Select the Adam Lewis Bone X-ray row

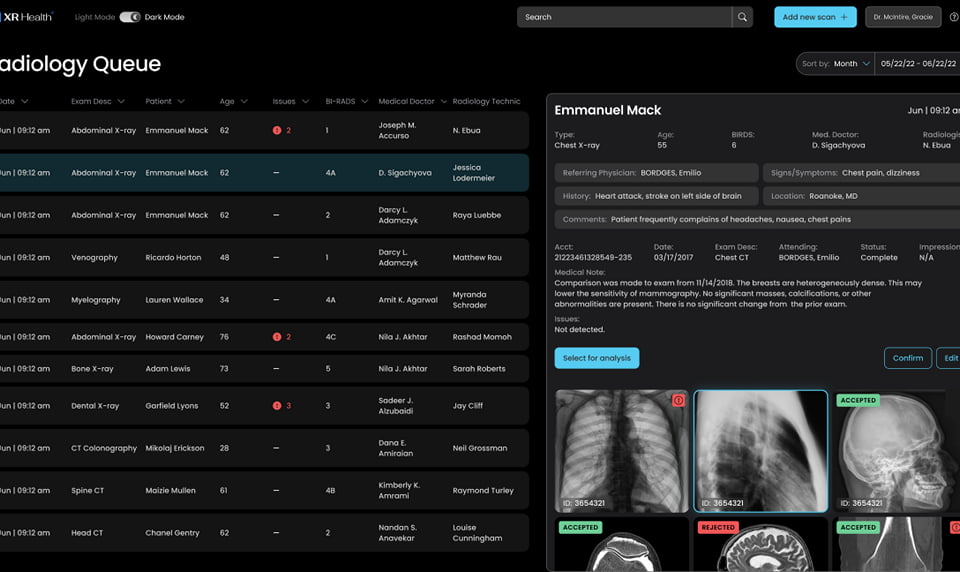point(263,369)
